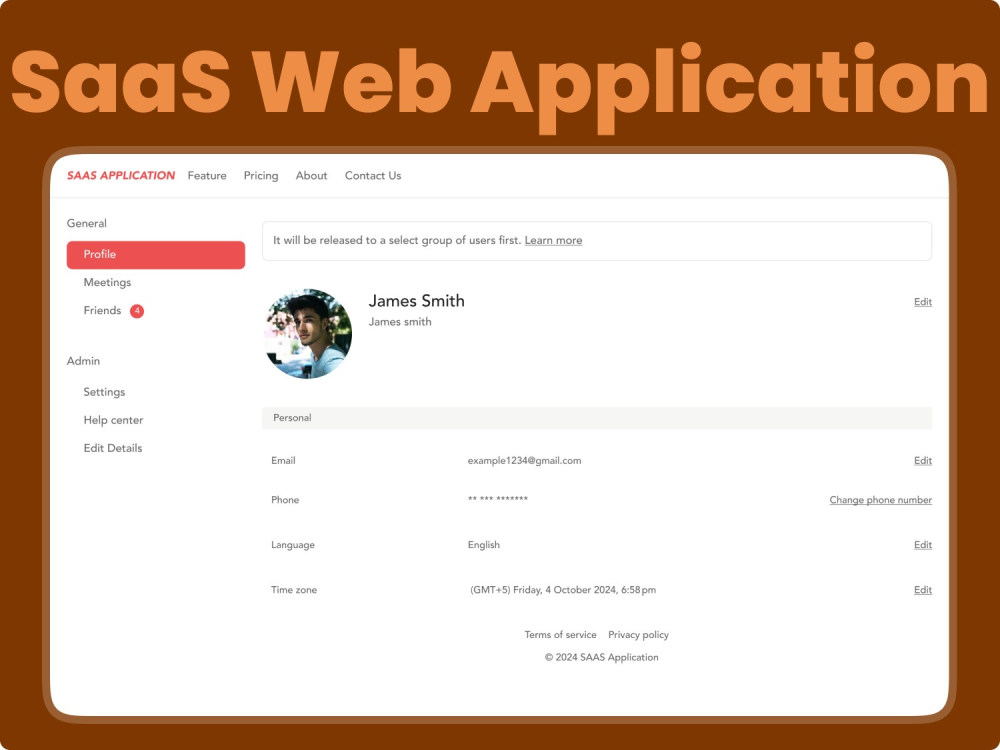Select Profile in the sidebar
This screenshot has height=750, width=1000.
[x=156, y=254]
